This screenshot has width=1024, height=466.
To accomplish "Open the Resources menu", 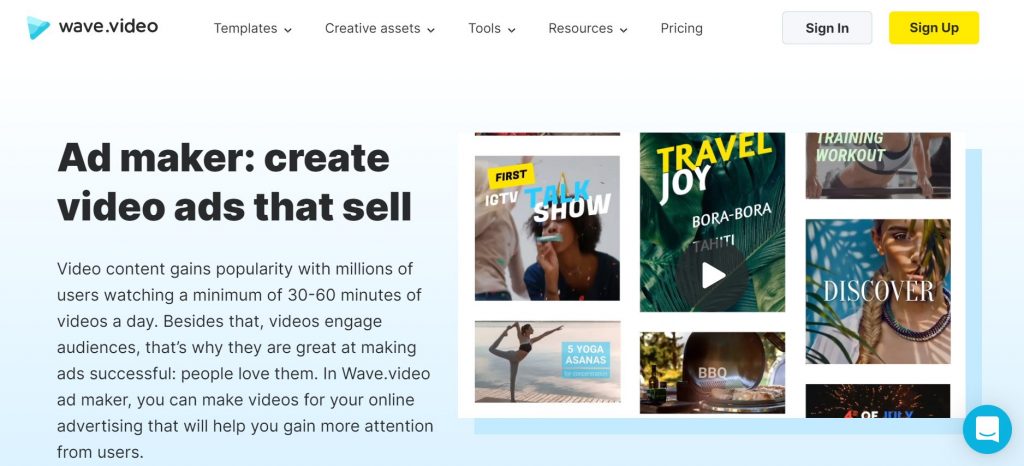I will click(588, 28).
